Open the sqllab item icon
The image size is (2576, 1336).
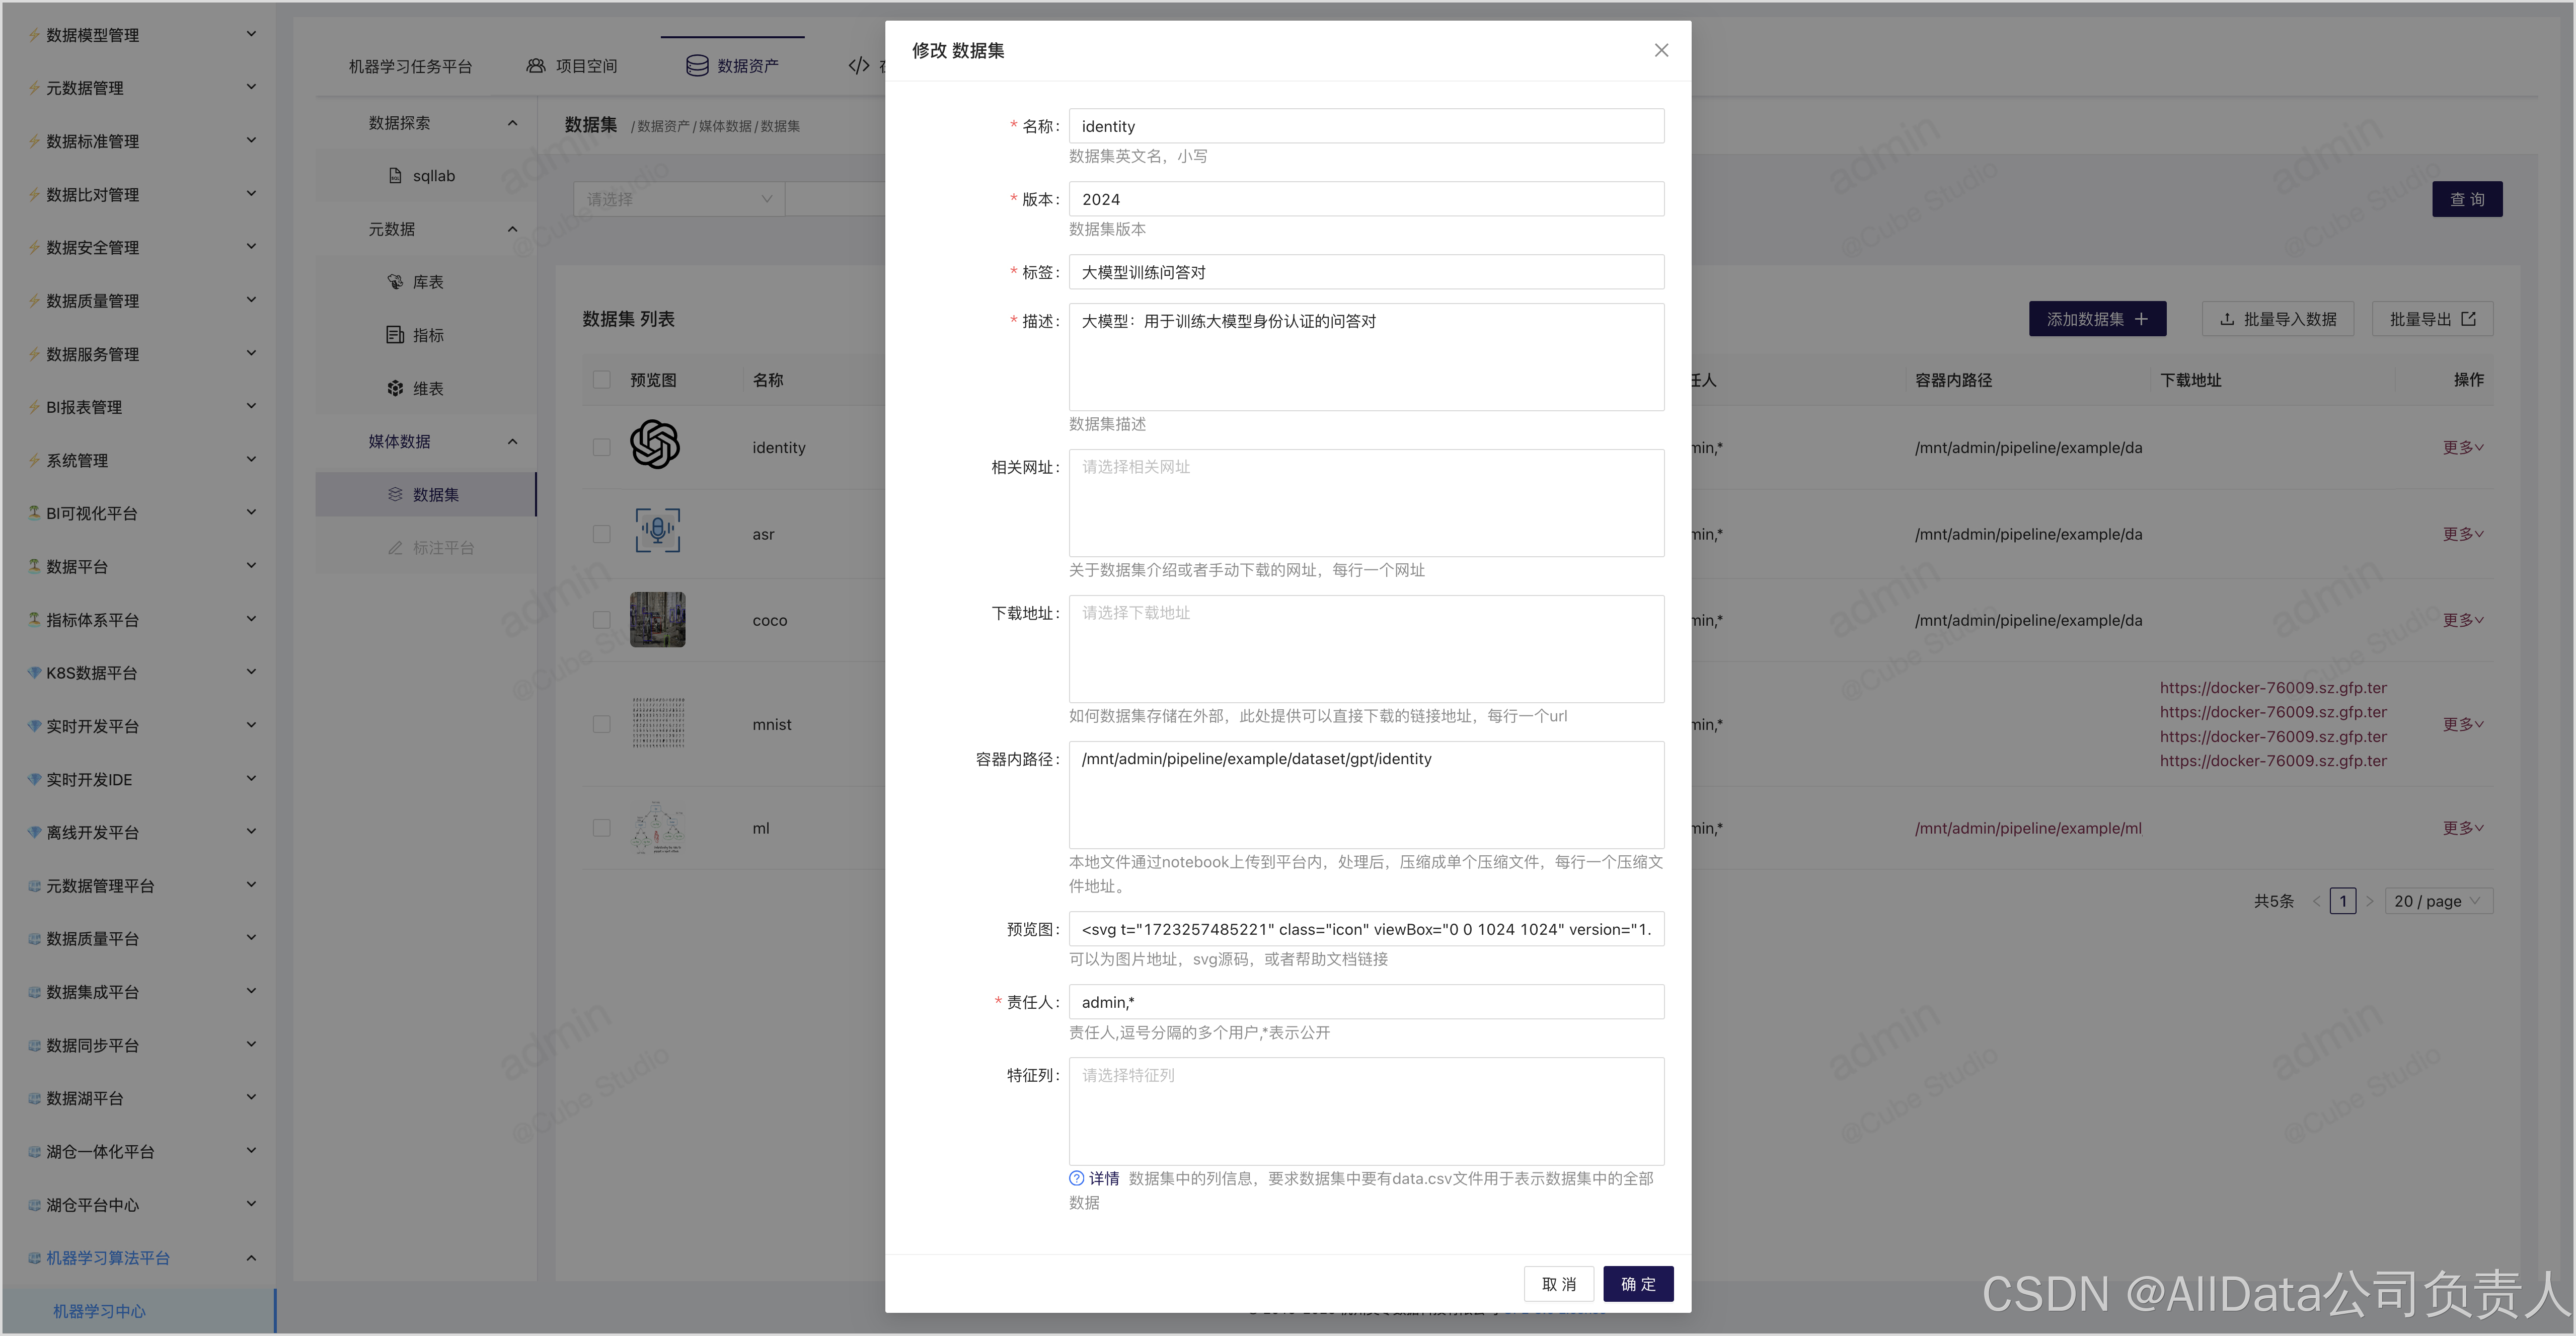[395, 175]
